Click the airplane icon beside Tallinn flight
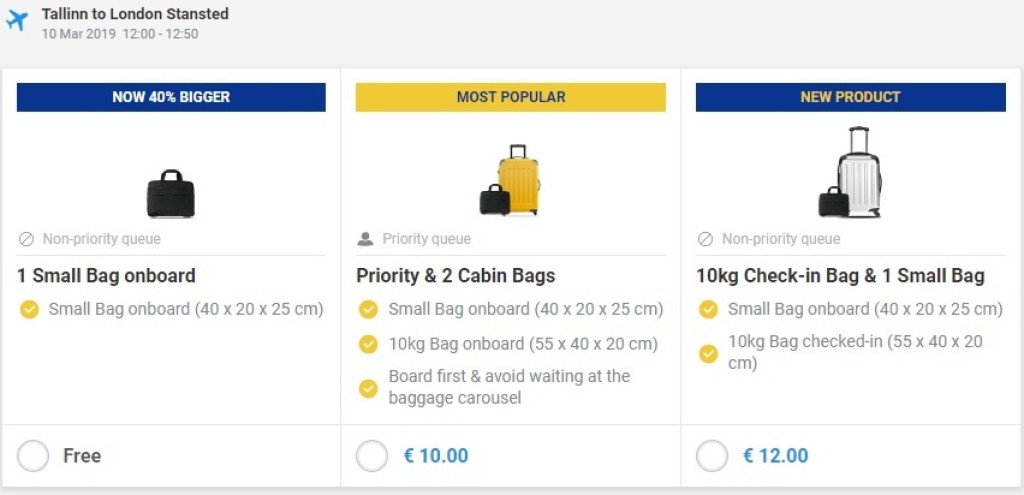This screenshot has width=1024, height=495. click(x=17, y=21)
